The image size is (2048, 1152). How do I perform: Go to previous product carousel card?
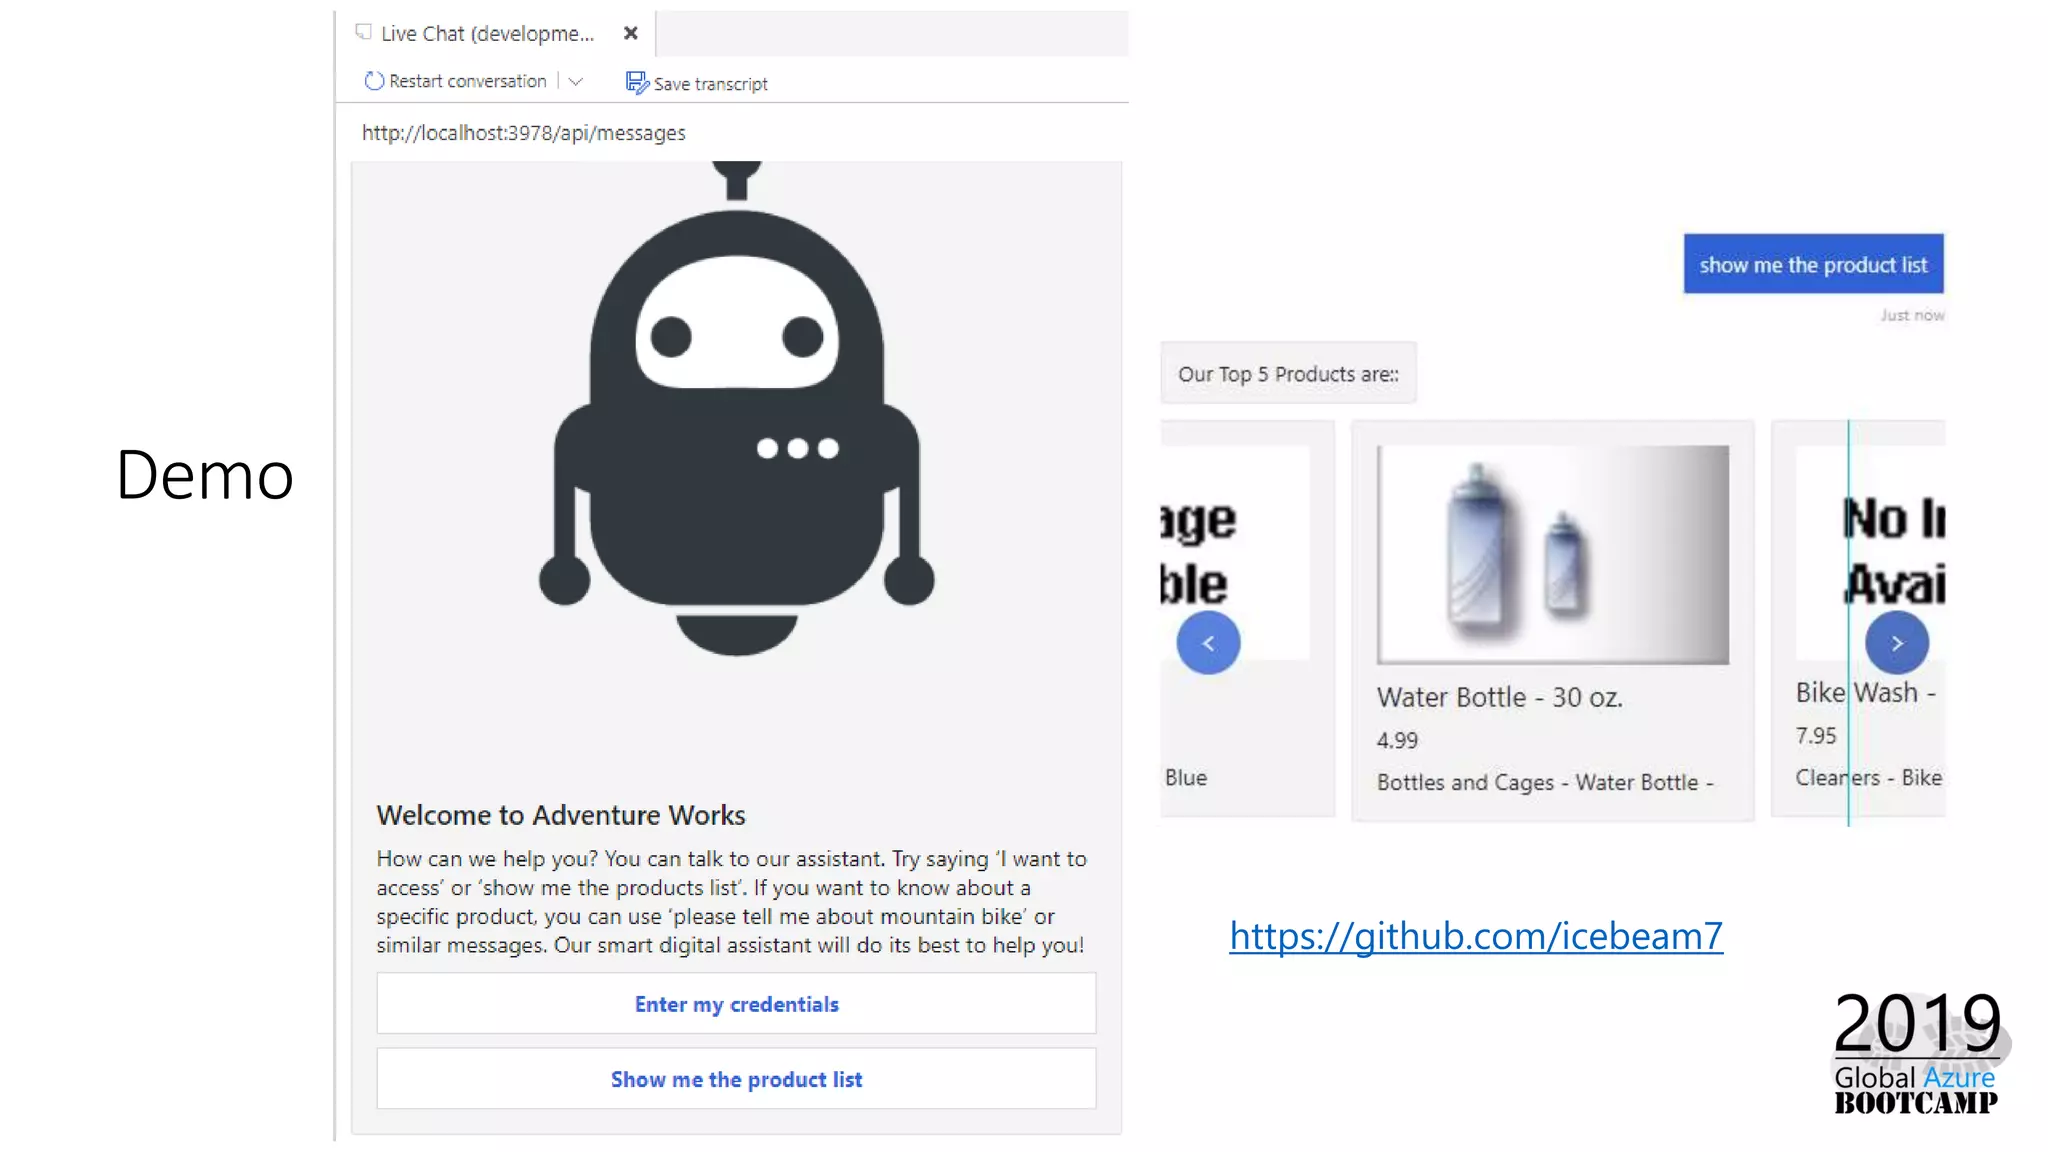click(1208, 643)
